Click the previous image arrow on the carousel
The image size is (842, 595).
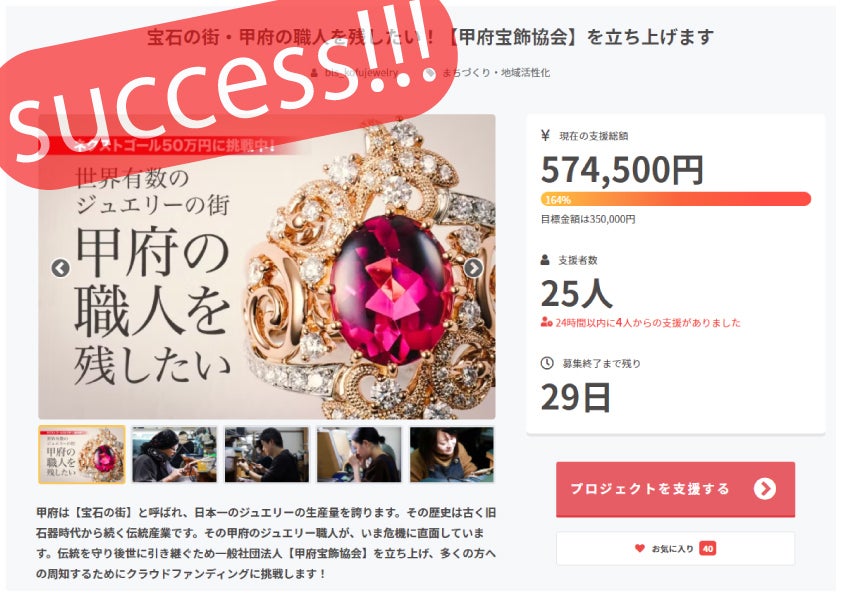pyautogui.click(x=61, y=267)
